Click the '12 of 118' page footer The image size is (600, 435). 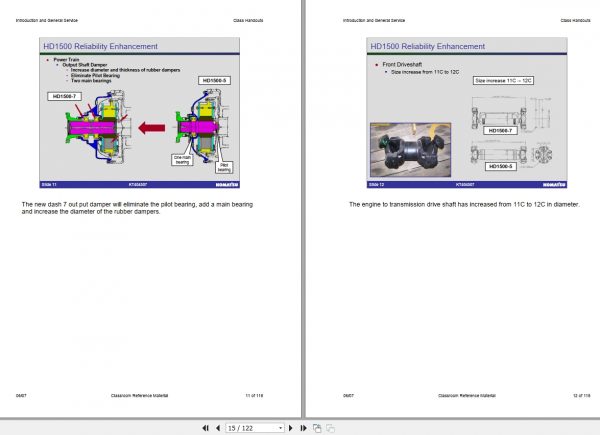pos(582,396)
